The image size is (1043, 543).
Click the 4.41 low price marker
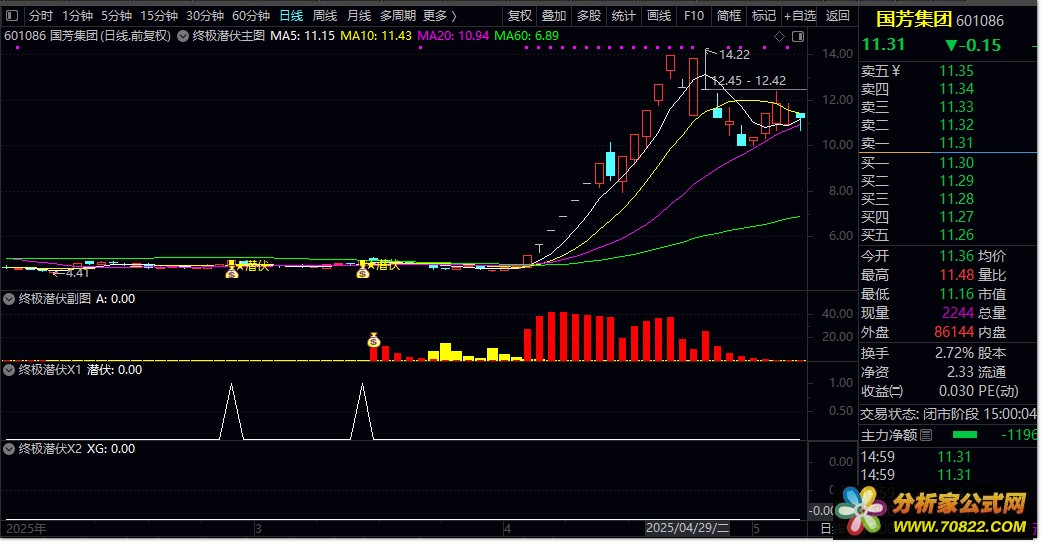tap(71, 273)
